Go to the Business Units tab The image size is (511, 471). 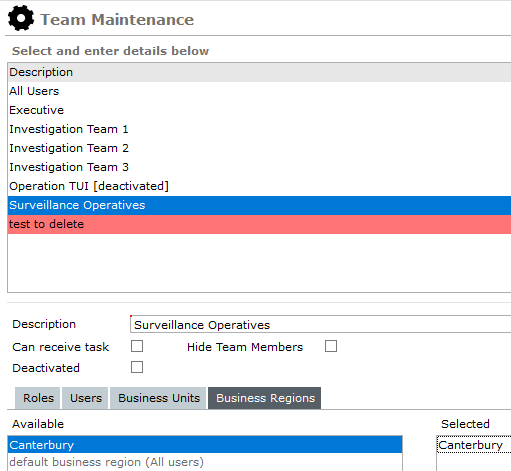(159, 398)
